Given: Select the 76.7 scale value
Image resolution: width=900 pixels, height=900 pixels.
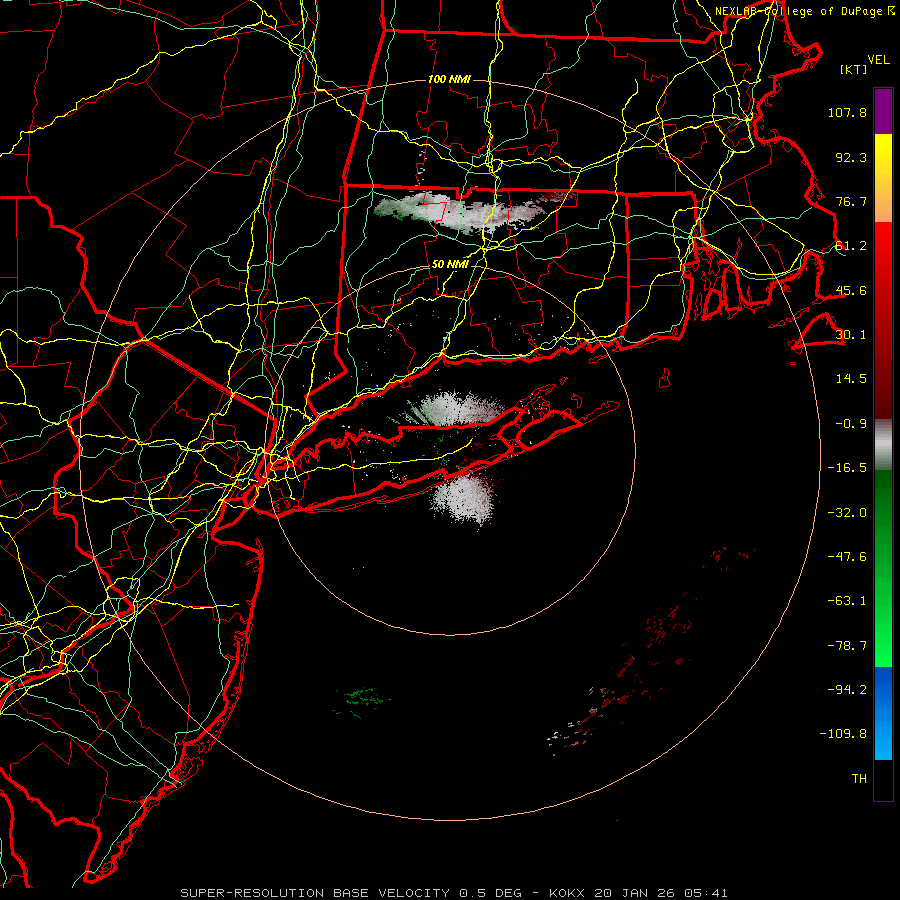Looking at the screenshot, I should click(x=851, y=201).
